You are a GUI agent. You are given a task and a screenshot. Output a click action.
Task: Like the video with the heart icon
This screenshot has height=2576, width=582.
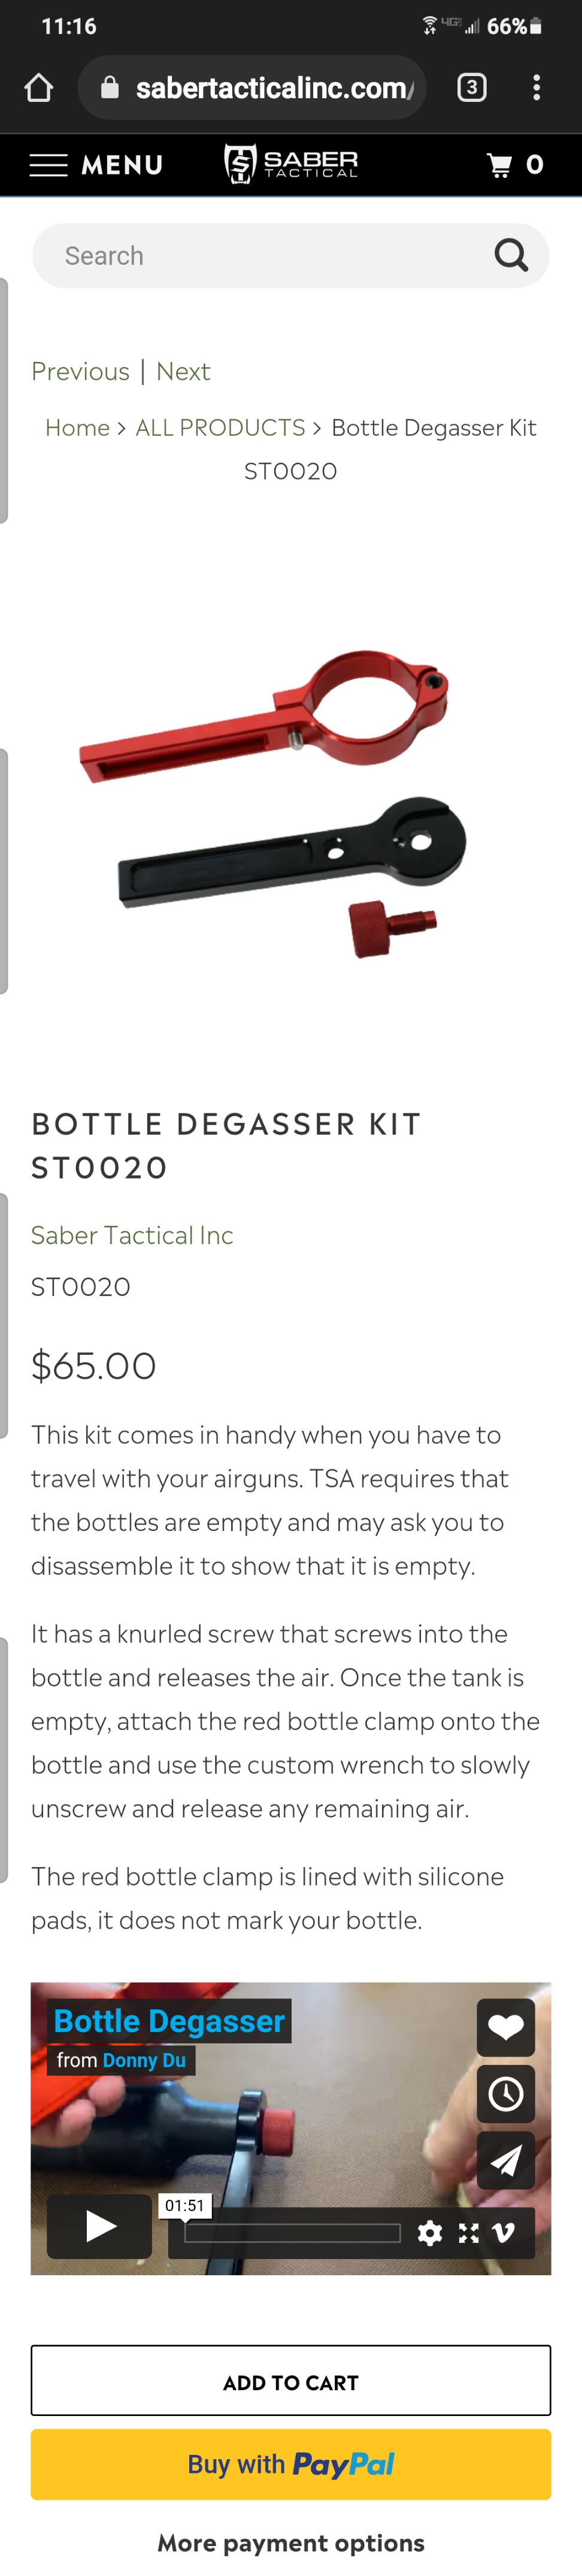point(506,2028)
